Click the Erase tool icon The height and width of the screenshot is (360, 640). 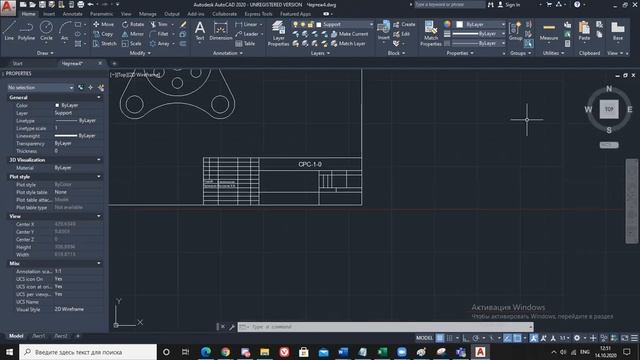183,24
